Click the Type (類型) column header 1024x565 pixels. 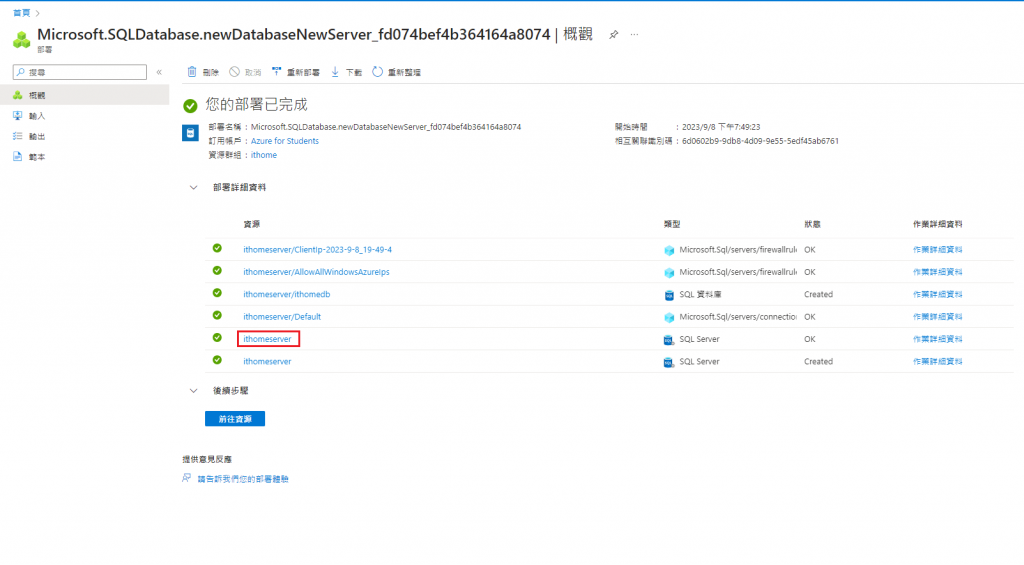(672, 224)
